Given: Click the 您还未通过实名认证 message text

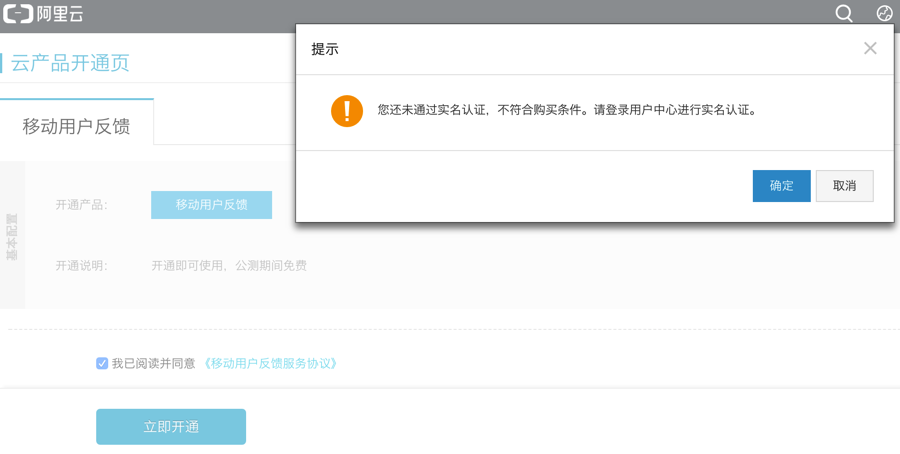Looking at the screenshot, I should 567,110.
